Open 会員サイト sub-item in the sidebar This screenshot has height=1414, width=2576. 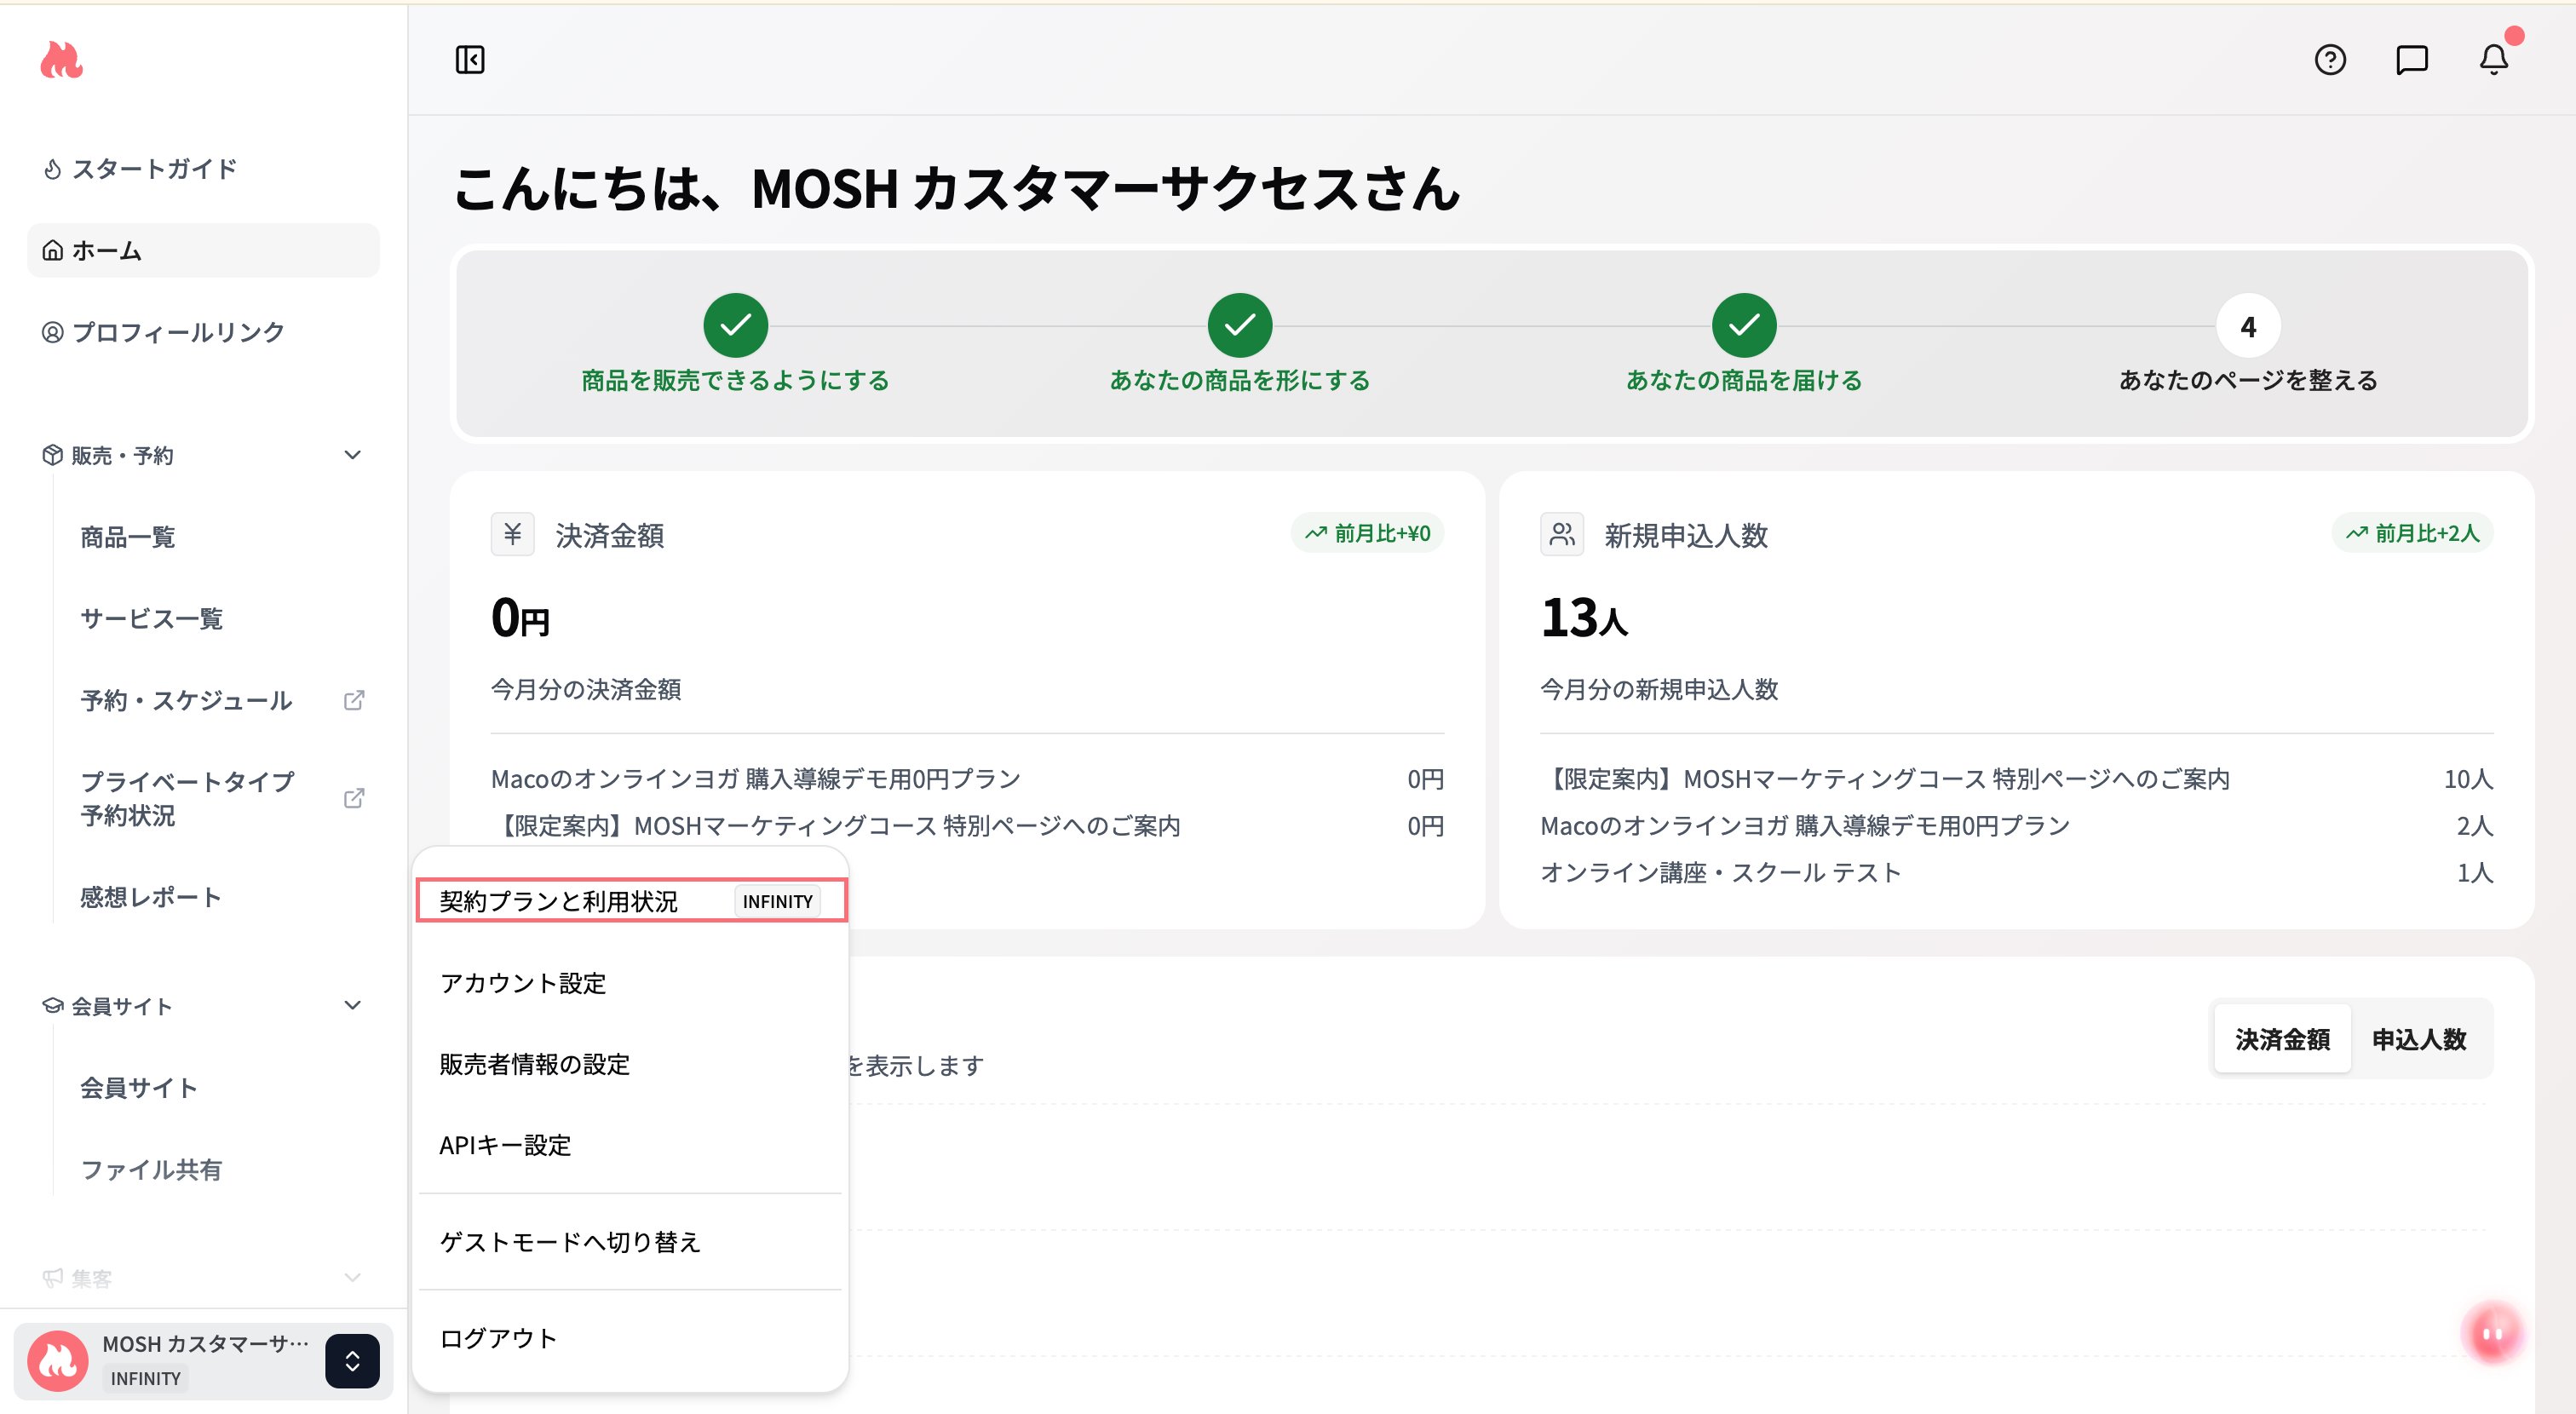(139, 1087)
